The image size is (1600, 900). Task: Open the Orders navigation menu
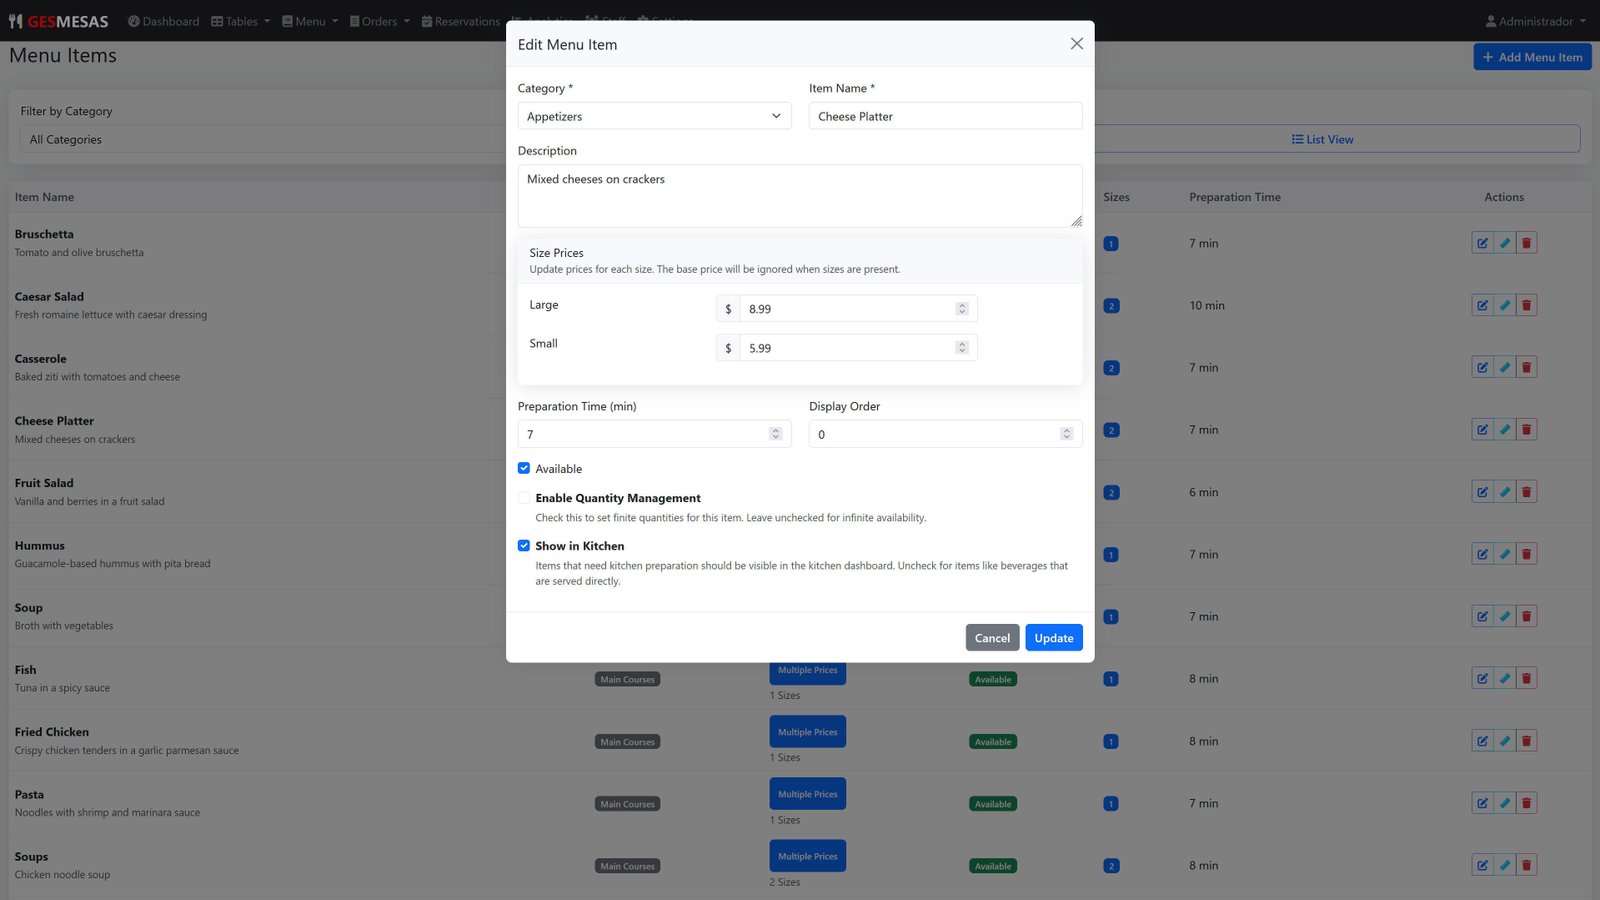pos(379,21)
